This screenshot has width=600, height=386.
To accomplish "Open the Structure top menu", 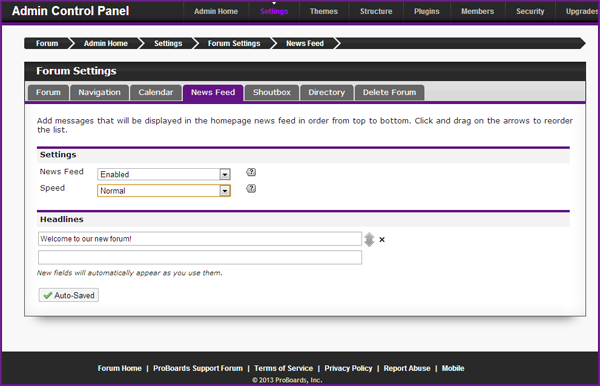I will click(x=376, y=11).
